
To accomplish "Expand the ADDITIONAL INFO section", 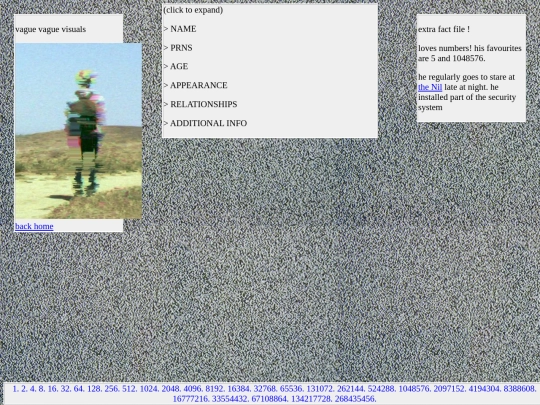I will [205, 123].
